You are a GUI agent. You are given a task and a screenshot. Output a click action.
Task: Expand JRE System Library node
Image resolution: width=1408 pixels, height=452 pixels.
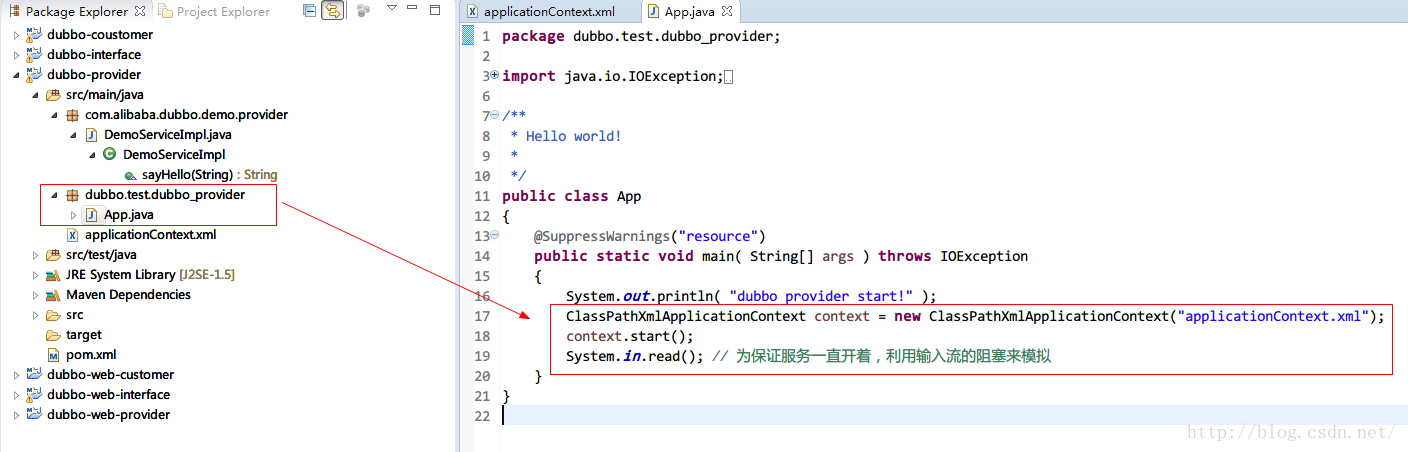[x=36, y=275]
